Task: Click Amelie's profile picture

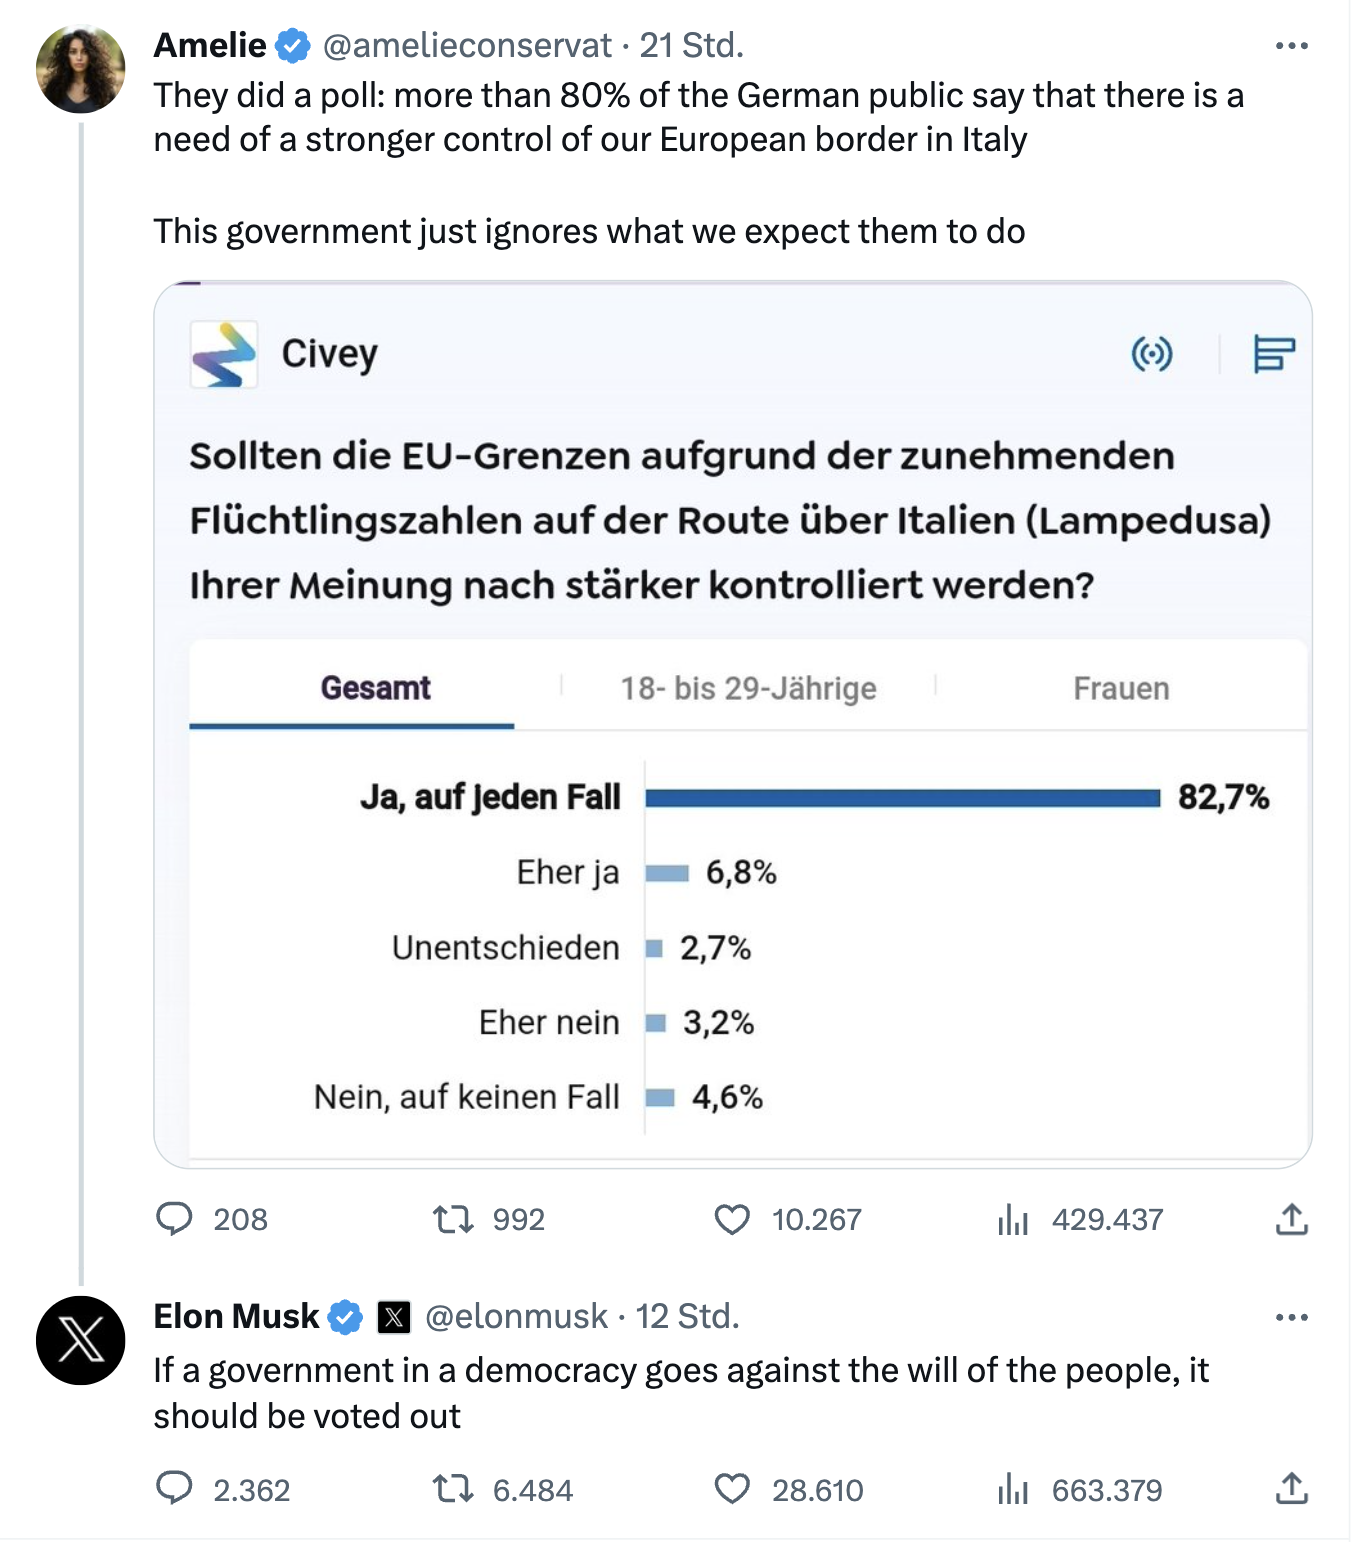Action: click(x=81, y=69)
